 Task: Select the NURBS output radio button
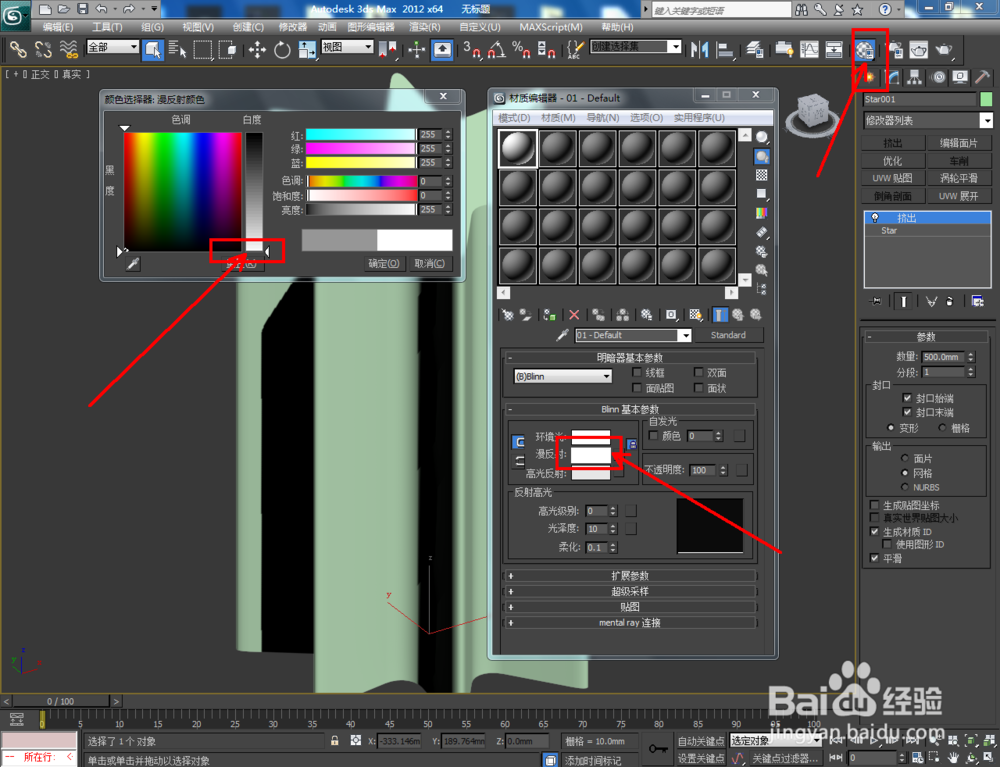[905, 487]
